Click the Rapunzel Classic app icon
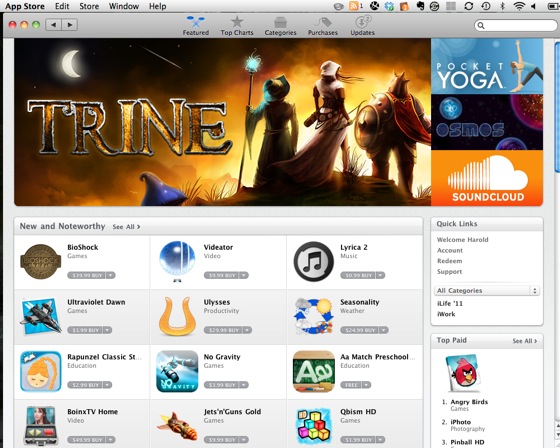Viewport: 560px width, 448px height. [40, 371]
